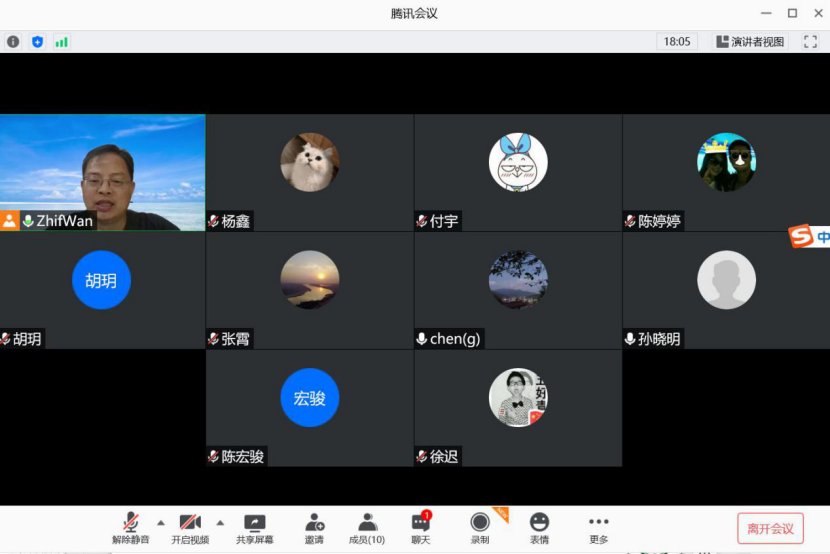Enter full screen mode icon
The height and width of the screenshot is (554, 830).
pyautogui.click(x=811, y=42)
